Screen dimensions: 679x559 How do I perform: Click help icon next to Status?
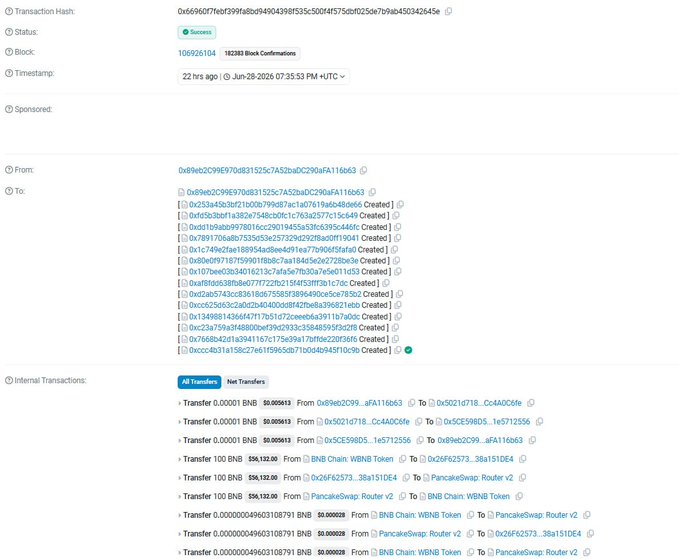pyautogui.click(x=9, y=32)
